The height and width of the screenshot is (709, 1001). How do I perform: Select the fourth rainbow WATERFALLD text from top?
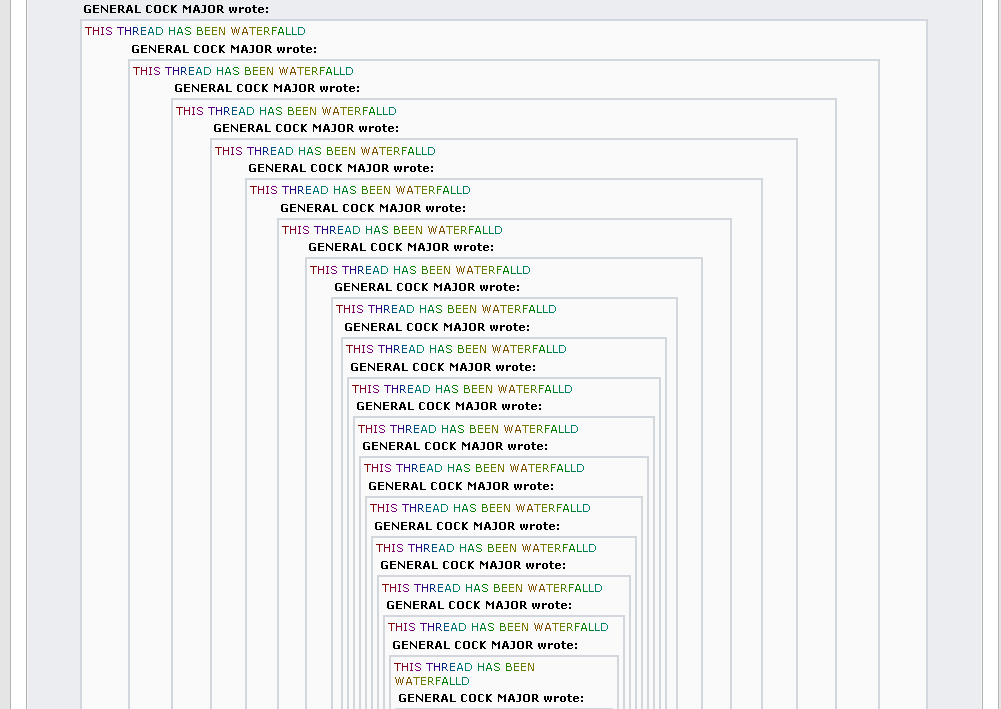click(325, 151)
